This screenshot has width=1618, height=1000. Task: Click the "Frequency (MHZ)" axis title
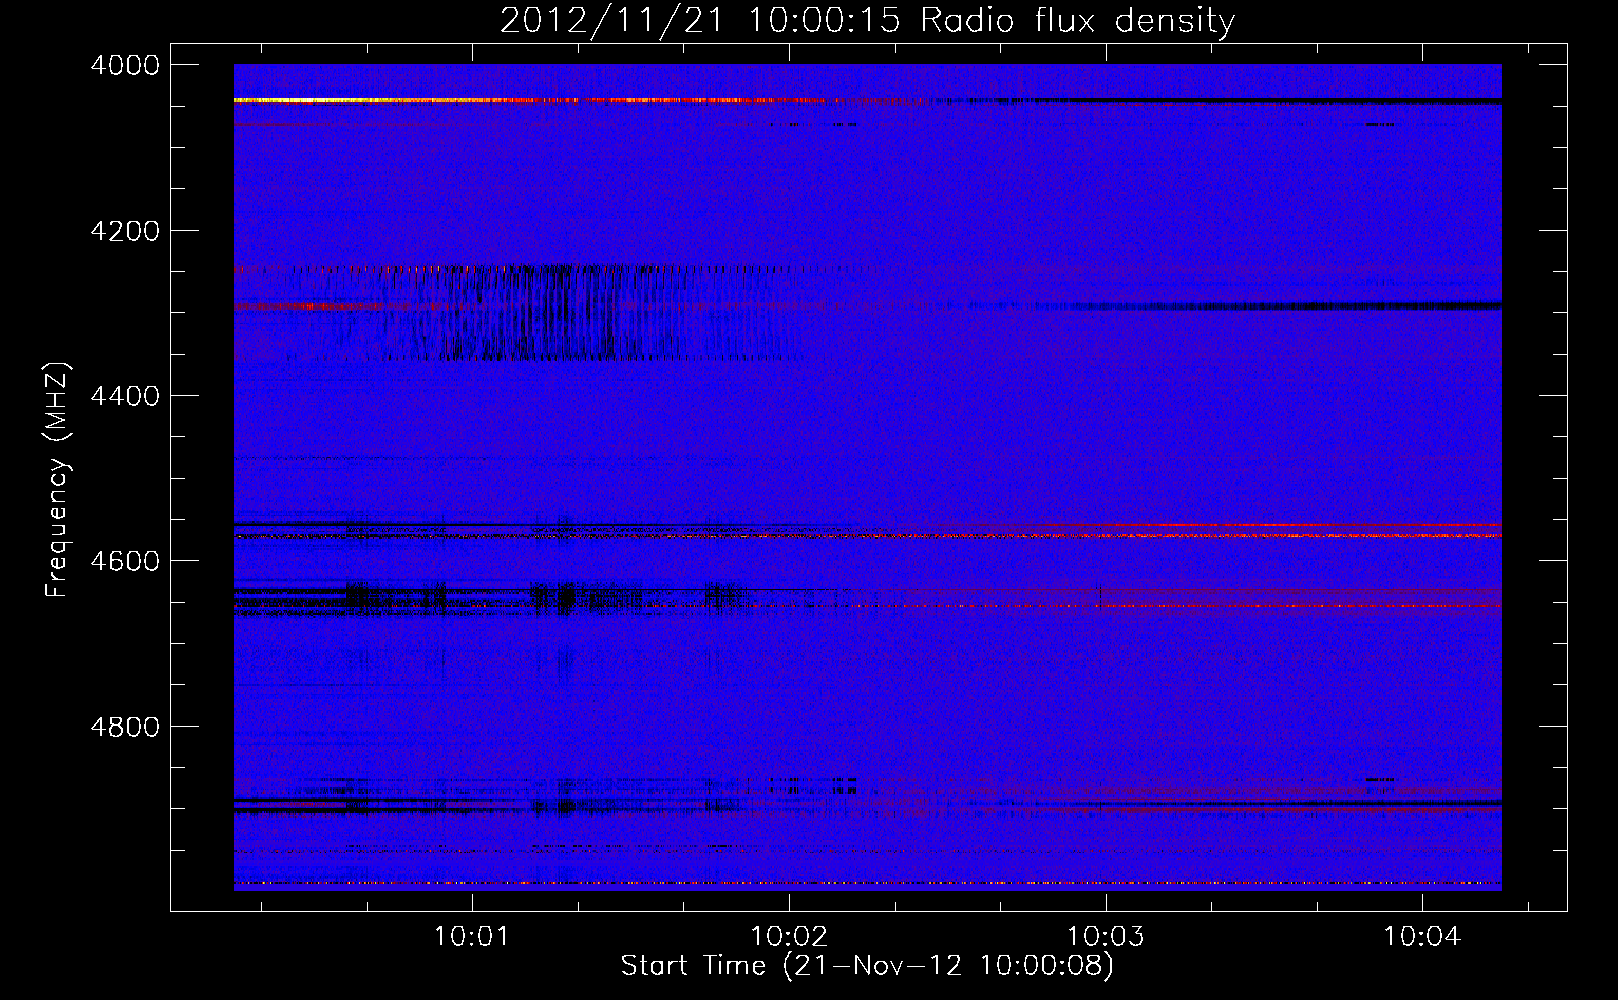coord(58,480)
